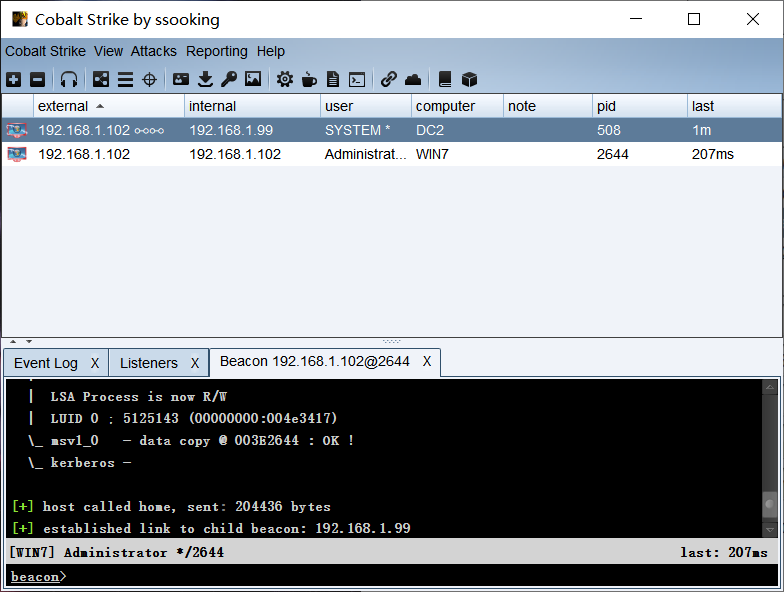Viewport: 784px width, 592px height.
Task: Click console line 'established link to child beacon'
Action: (211, 528)
